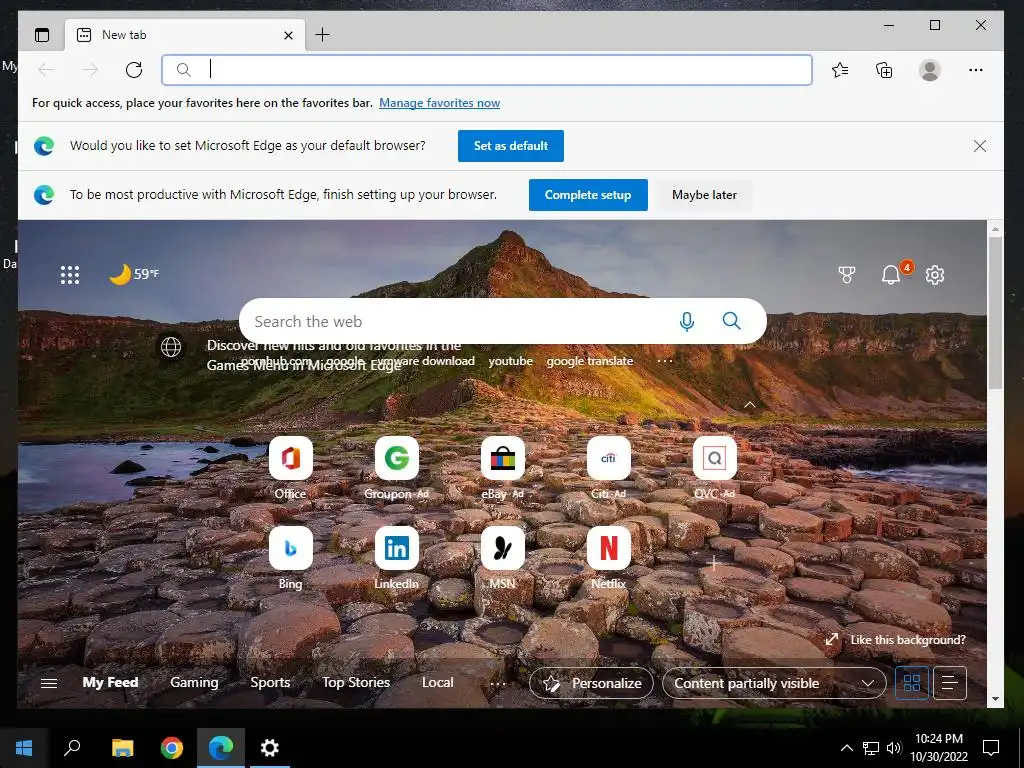Switch to the Gaming feed tab

click(194, 682)
